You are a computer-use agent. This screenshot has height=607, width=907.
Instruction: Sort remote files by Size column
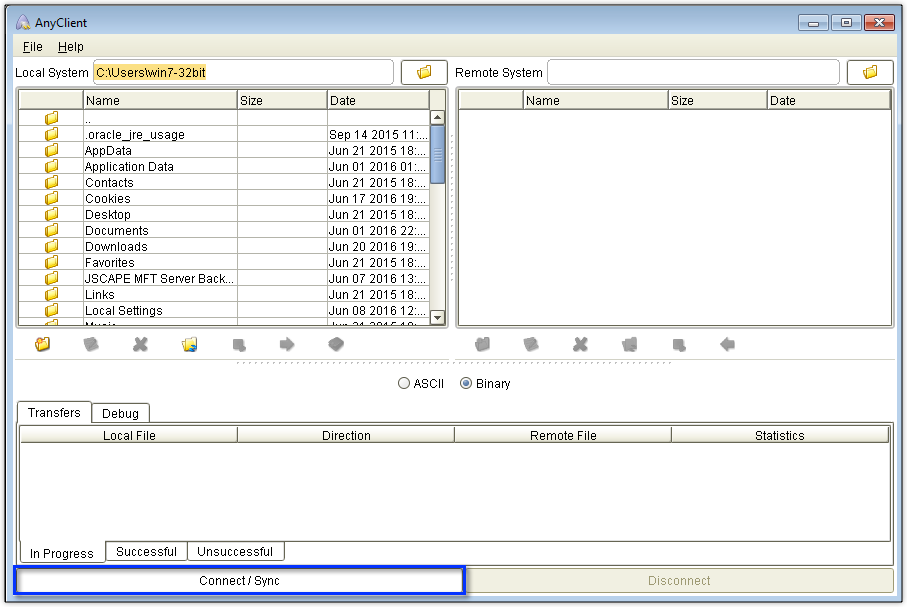click(718, 100)
